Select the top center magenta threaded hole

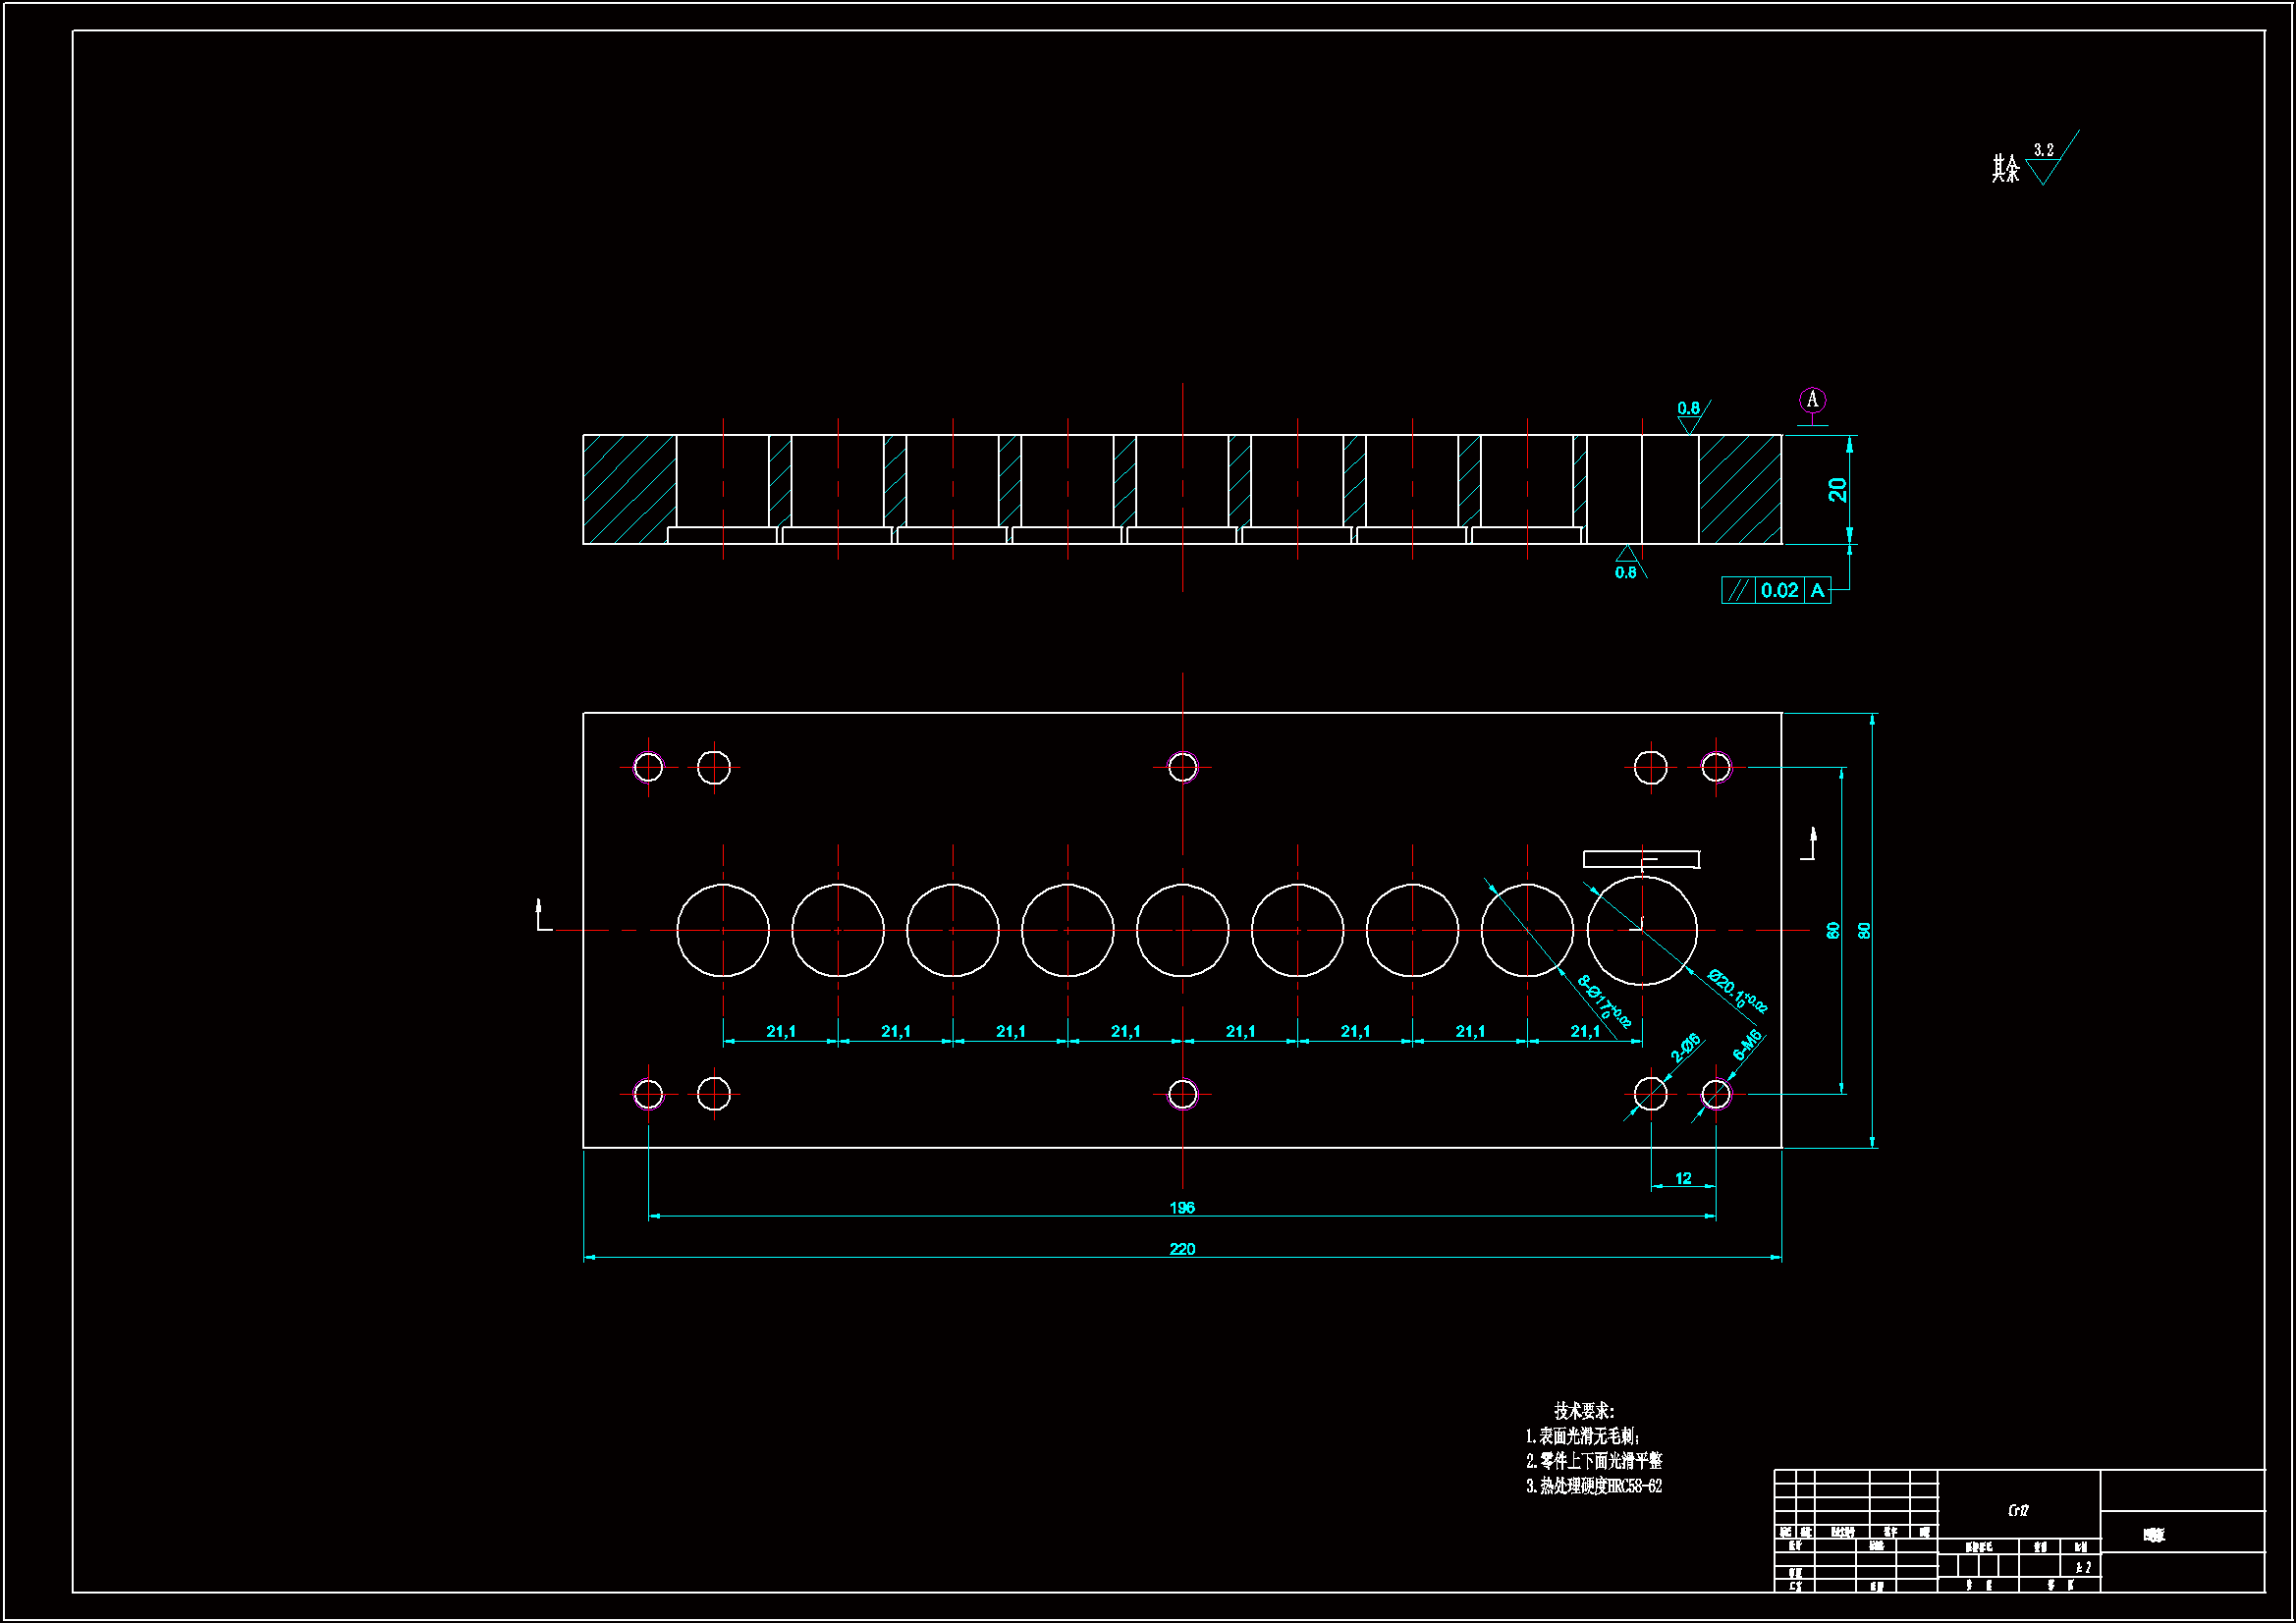(1183, 767)
